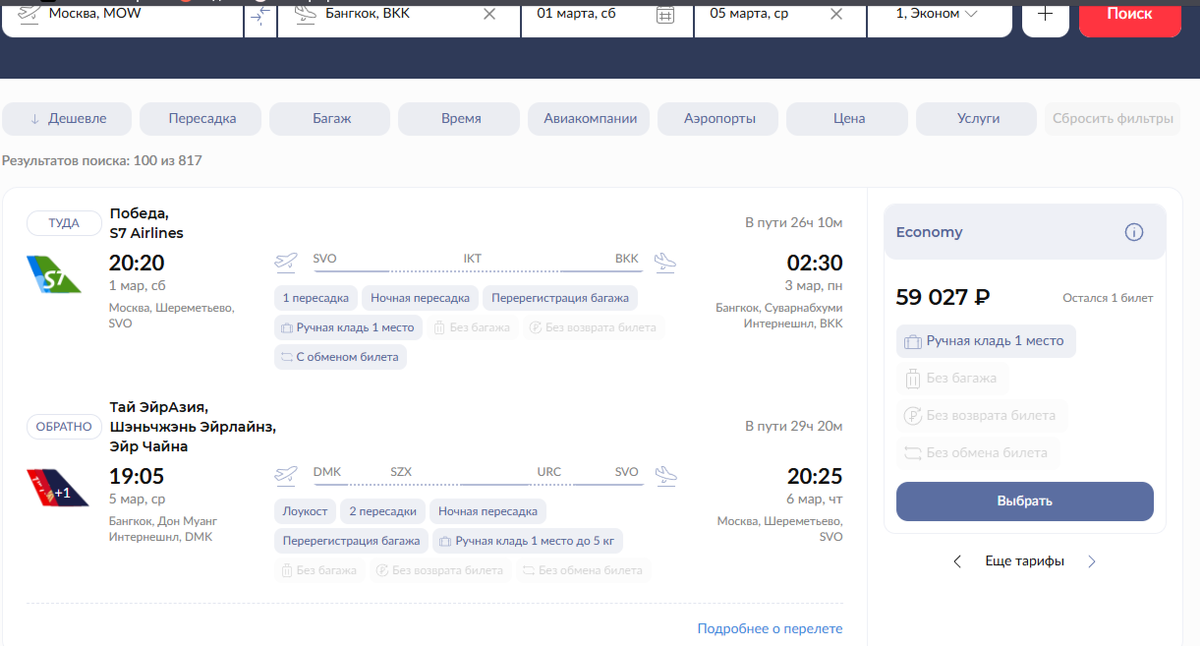Image resolution: width=1200 pixels, height=646 pixels.
Task: Click the outbound departure plane icon near SVO
Action: 287,262
